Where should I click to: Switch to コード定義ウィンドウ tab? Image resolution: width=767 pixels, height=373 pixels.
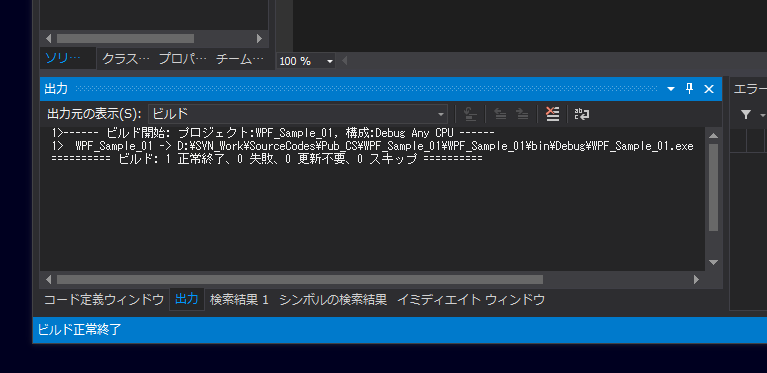104,300
